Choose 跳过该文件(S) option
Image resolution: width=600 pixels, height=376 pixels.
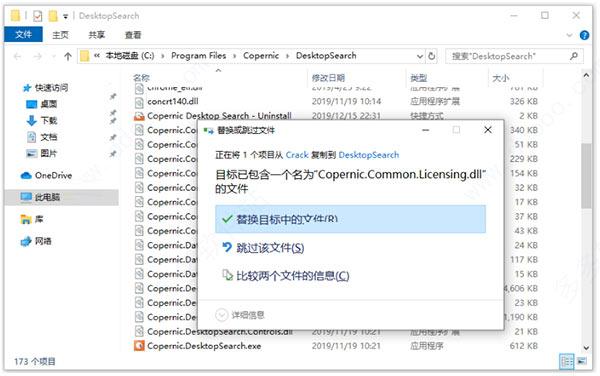270,248
